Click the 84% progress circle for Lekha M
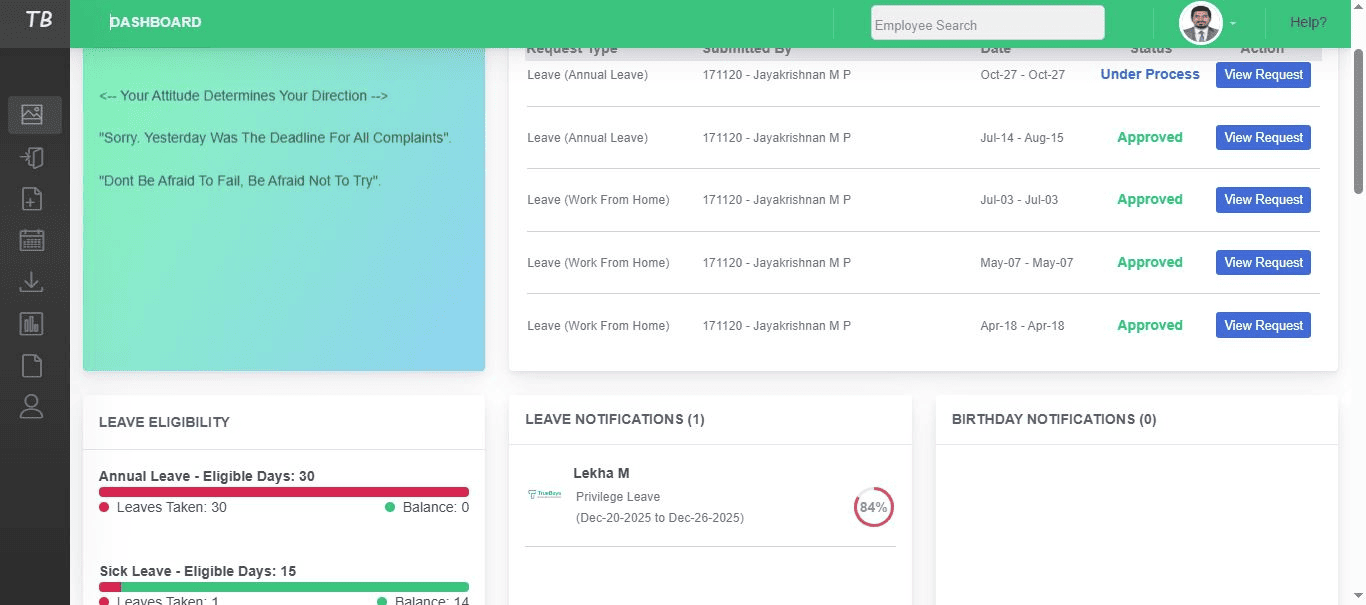 (873, 508)
